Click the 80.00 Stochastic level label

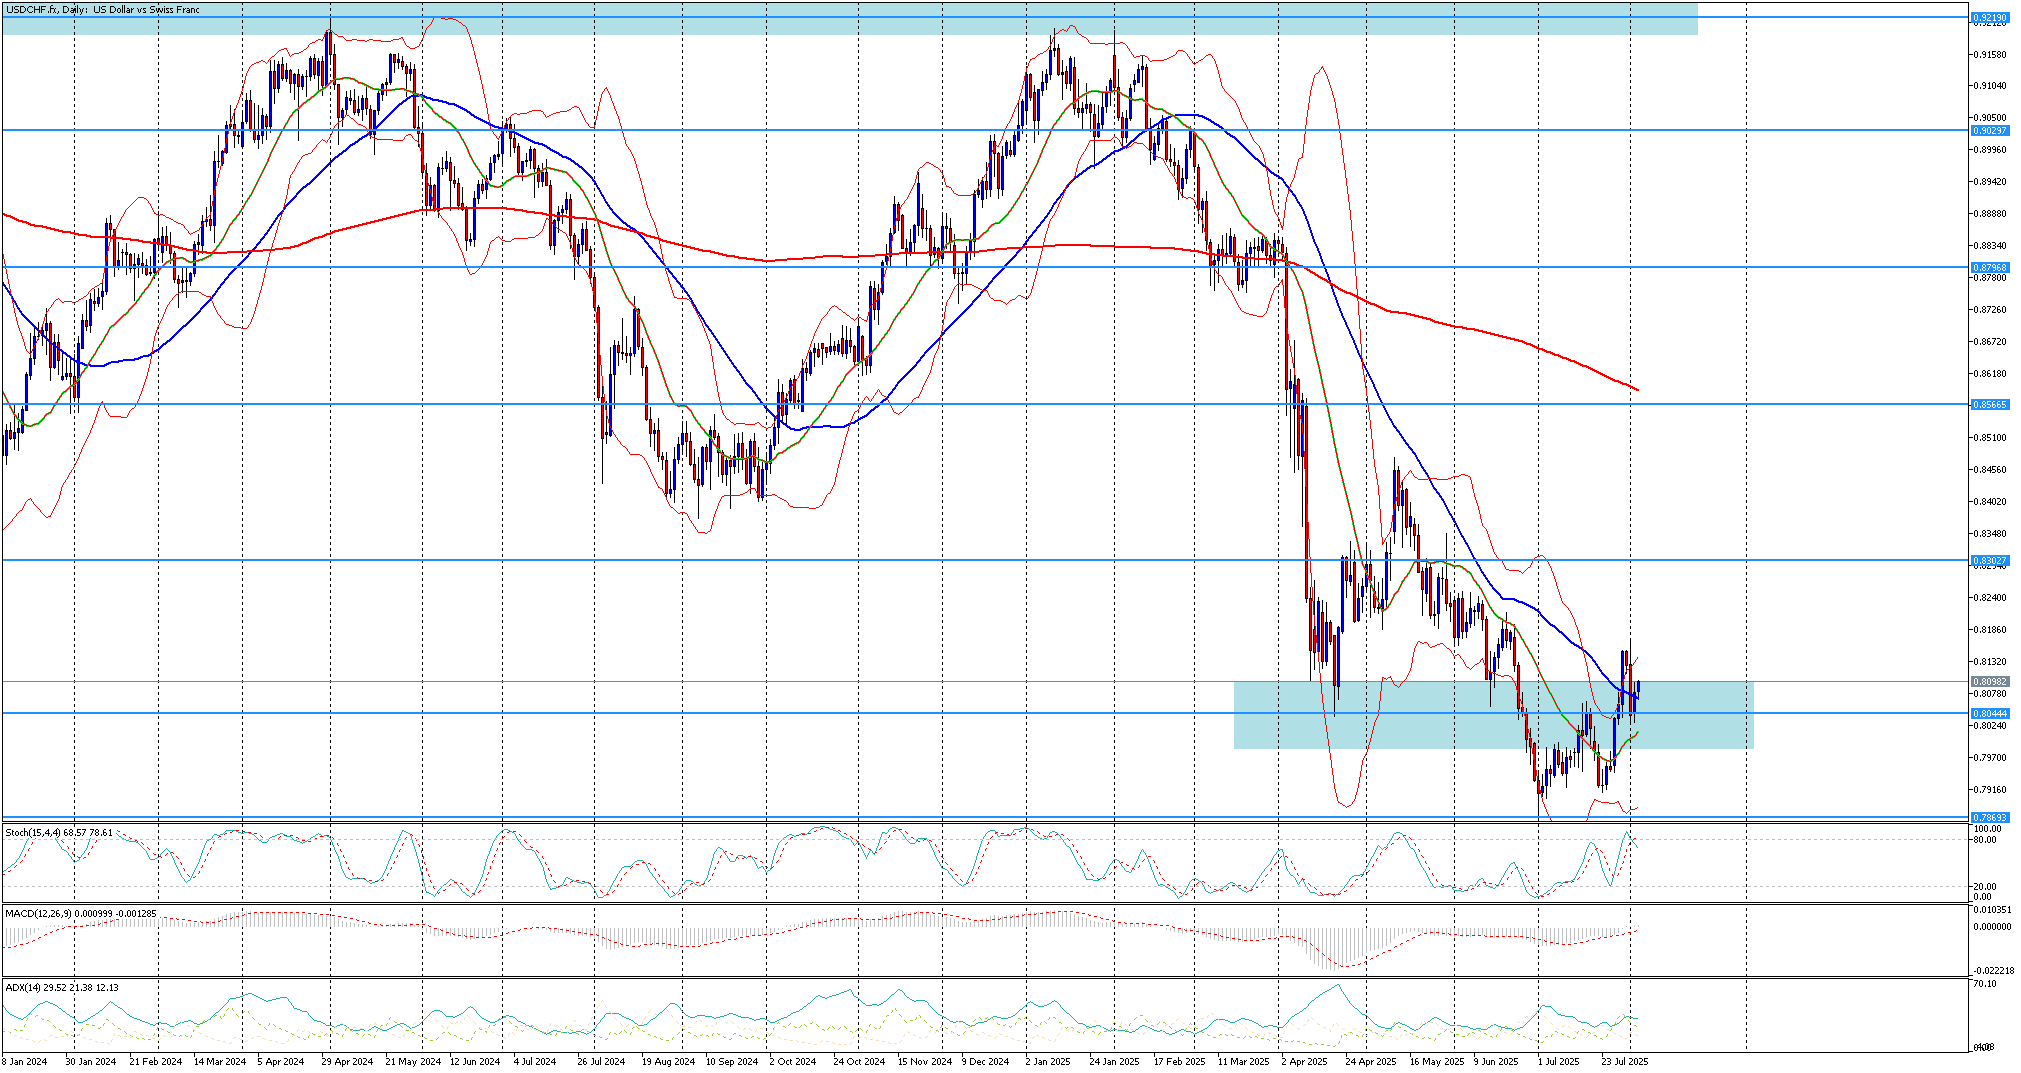pos(1986,840)
